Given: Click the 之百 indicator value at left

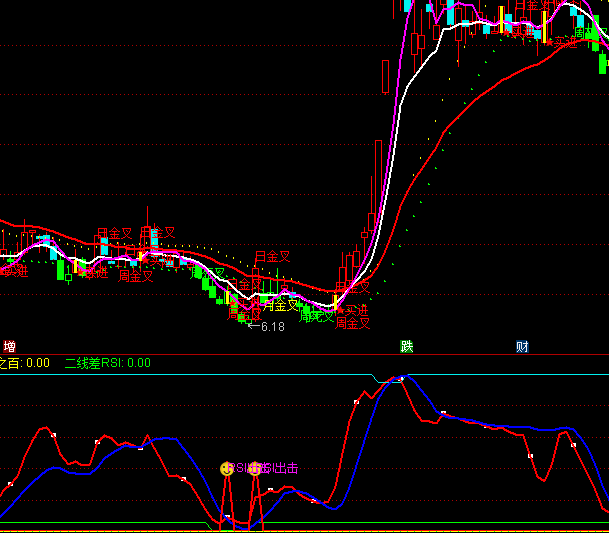Looking at the screenshot, I should (24, 363).
